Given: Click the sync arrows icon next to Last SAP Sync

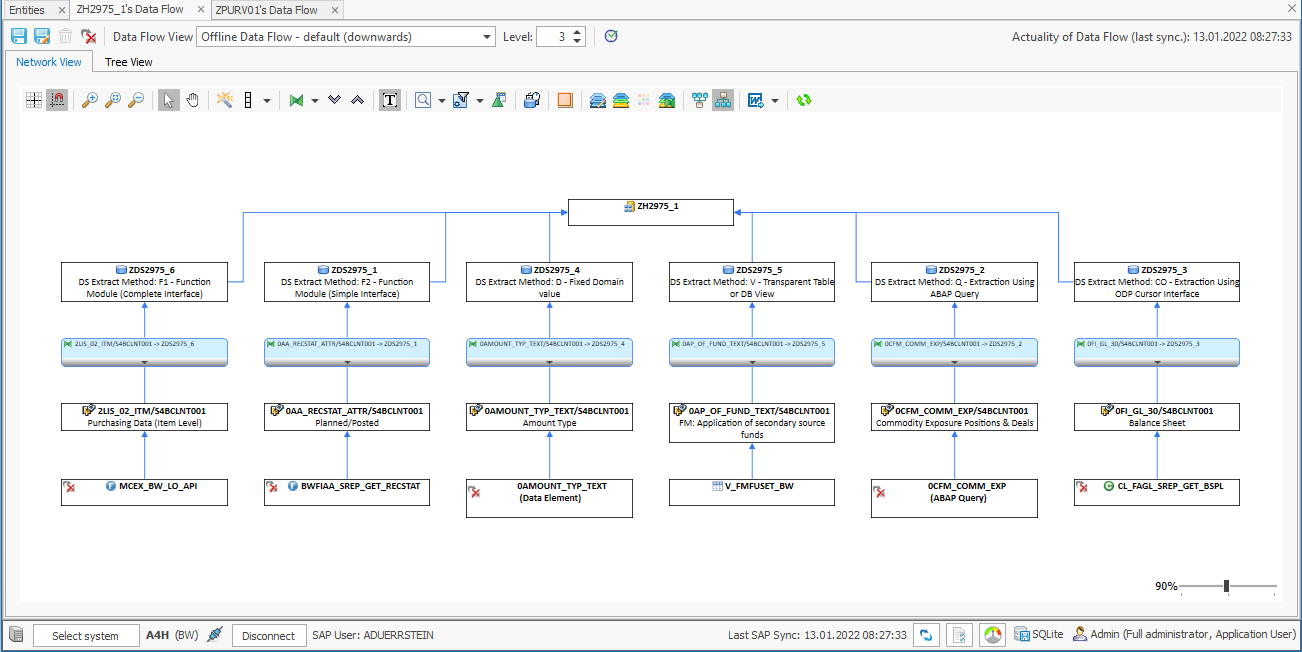Looking at the screenshot, I should point(925,634).
